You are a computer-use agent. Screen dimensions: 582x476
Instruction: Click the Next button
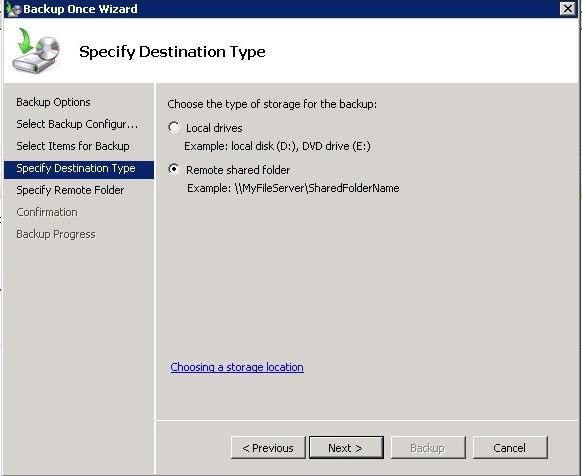[346, 447]
